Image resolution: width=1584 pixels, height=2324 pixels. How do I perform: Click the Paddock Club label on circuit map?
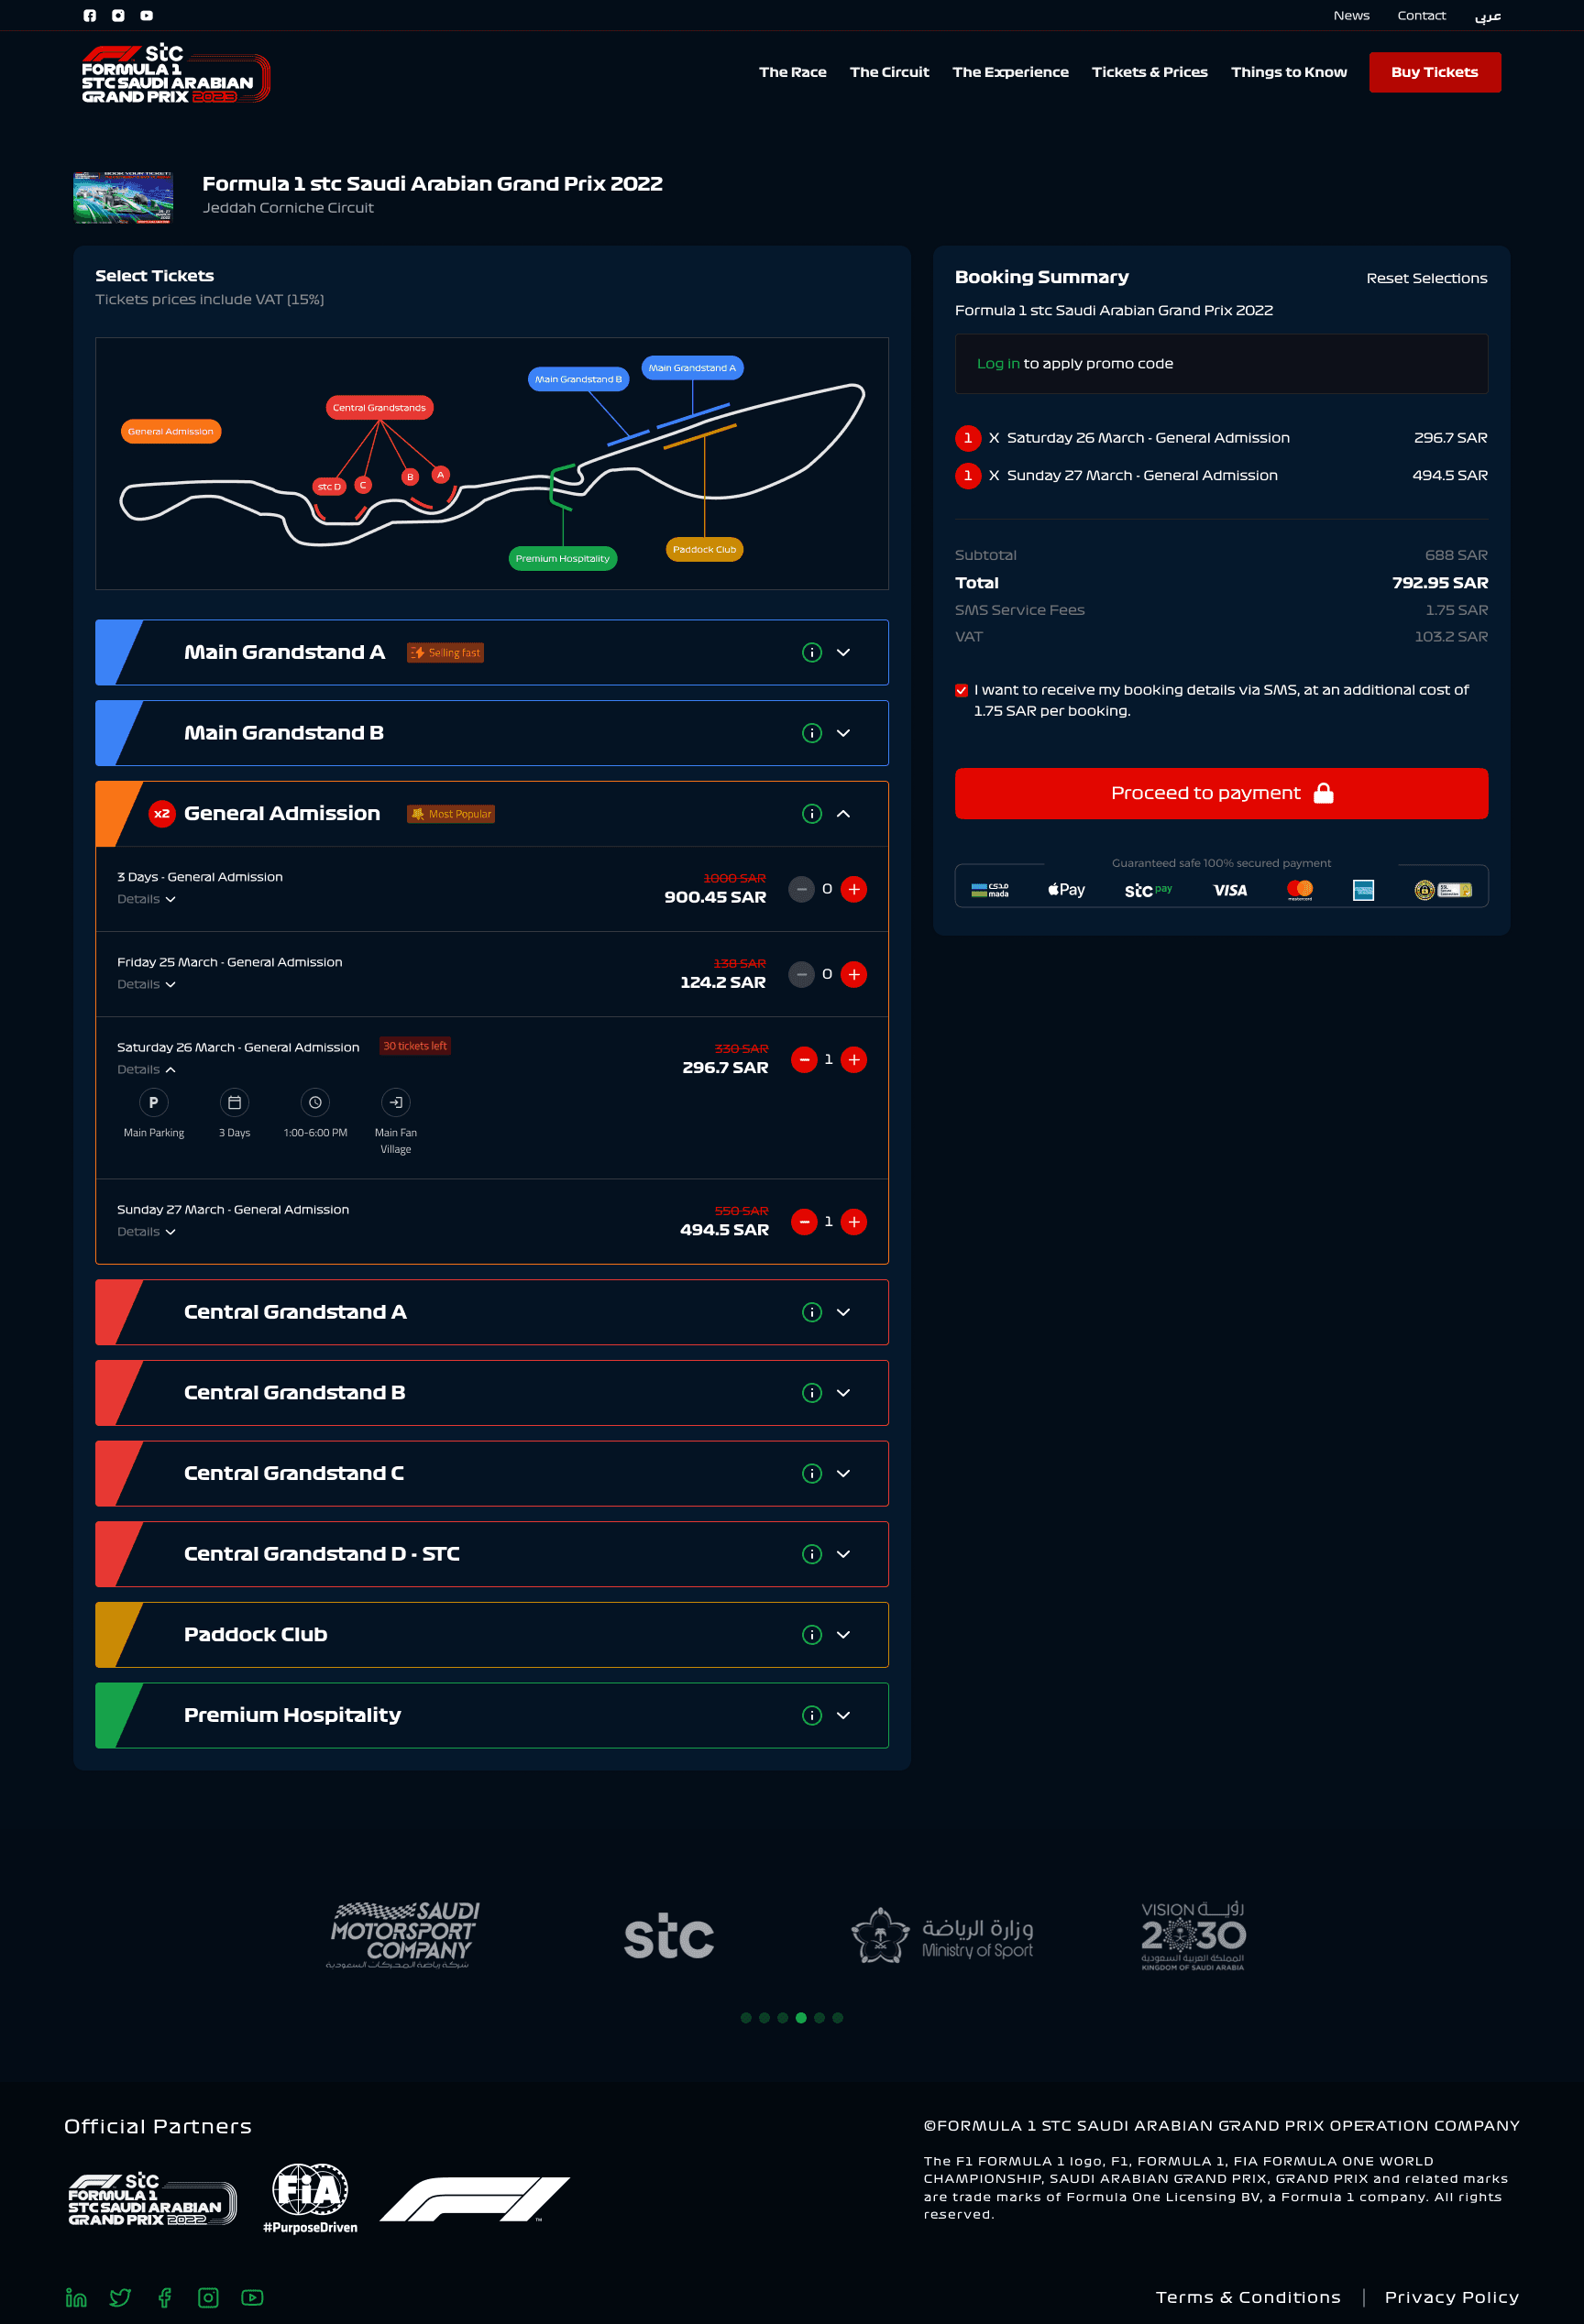(x=704, y=549)
